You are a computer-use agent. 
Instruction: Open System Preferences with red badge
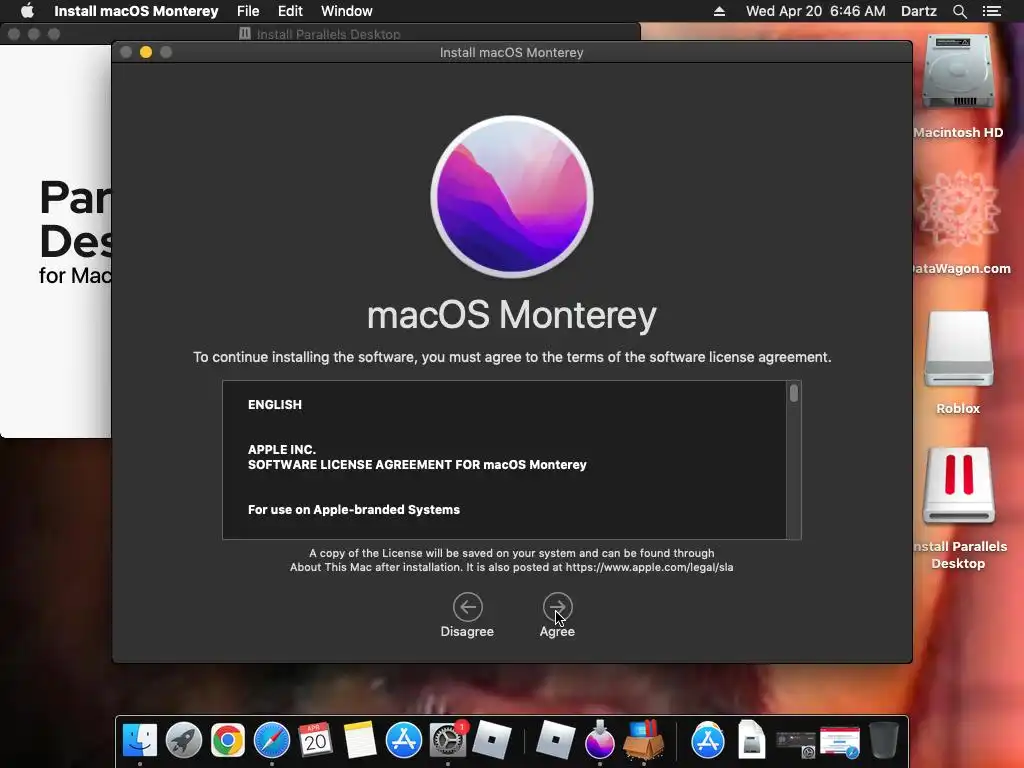[x=448, y=741]
